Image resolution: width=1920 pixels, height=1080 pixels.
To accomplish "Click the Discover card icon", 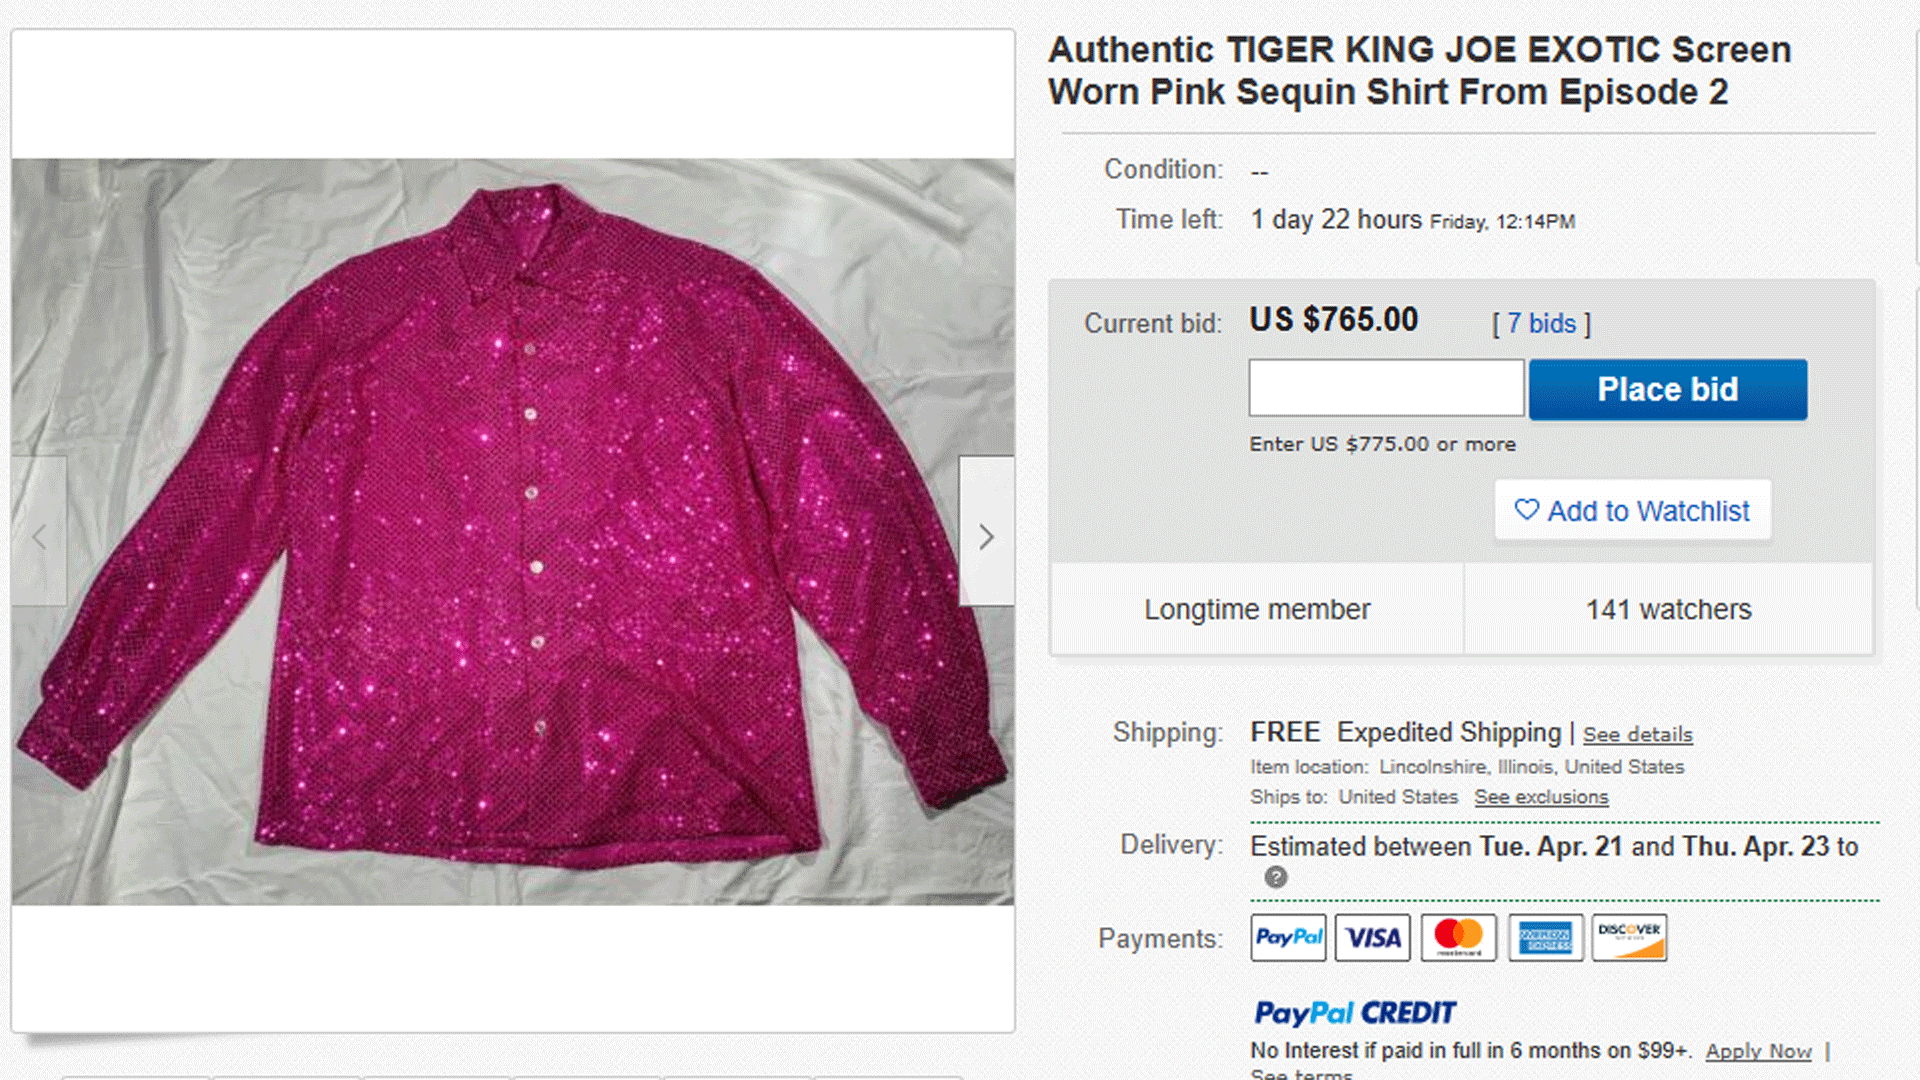I will 1629,938.
